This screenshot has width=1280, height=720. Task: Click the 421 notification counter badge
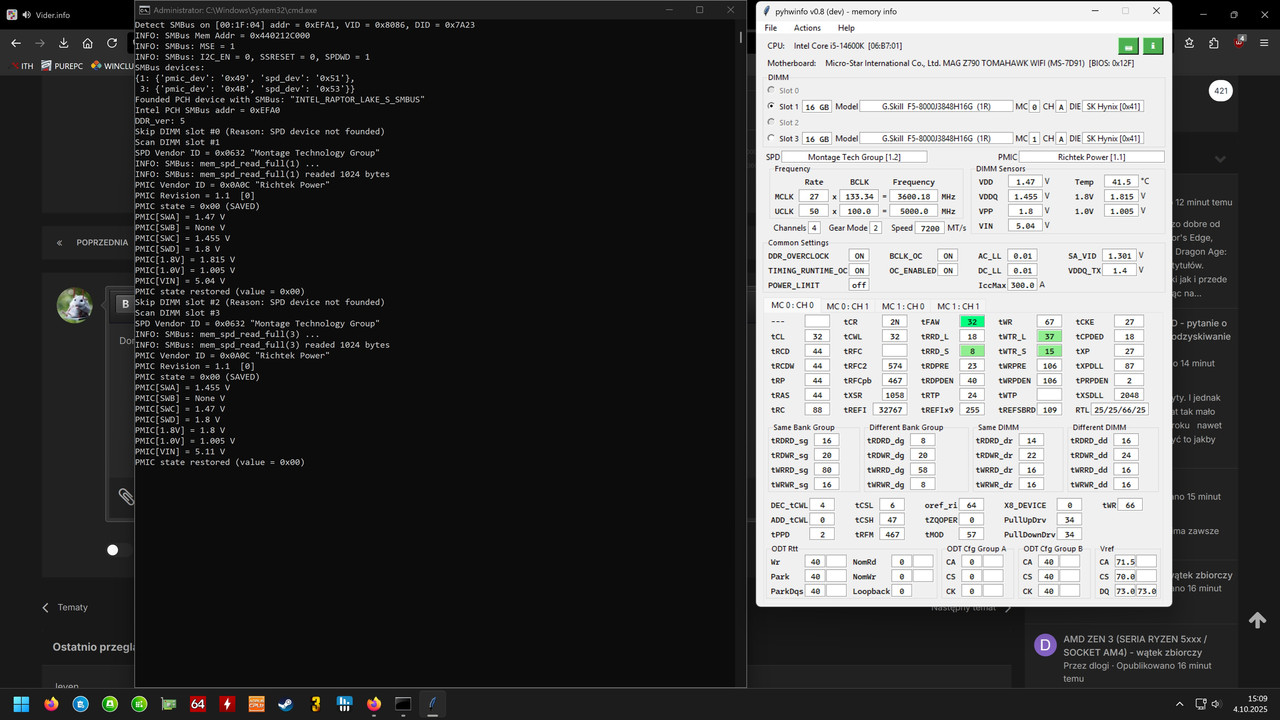tap(1220, 91)
